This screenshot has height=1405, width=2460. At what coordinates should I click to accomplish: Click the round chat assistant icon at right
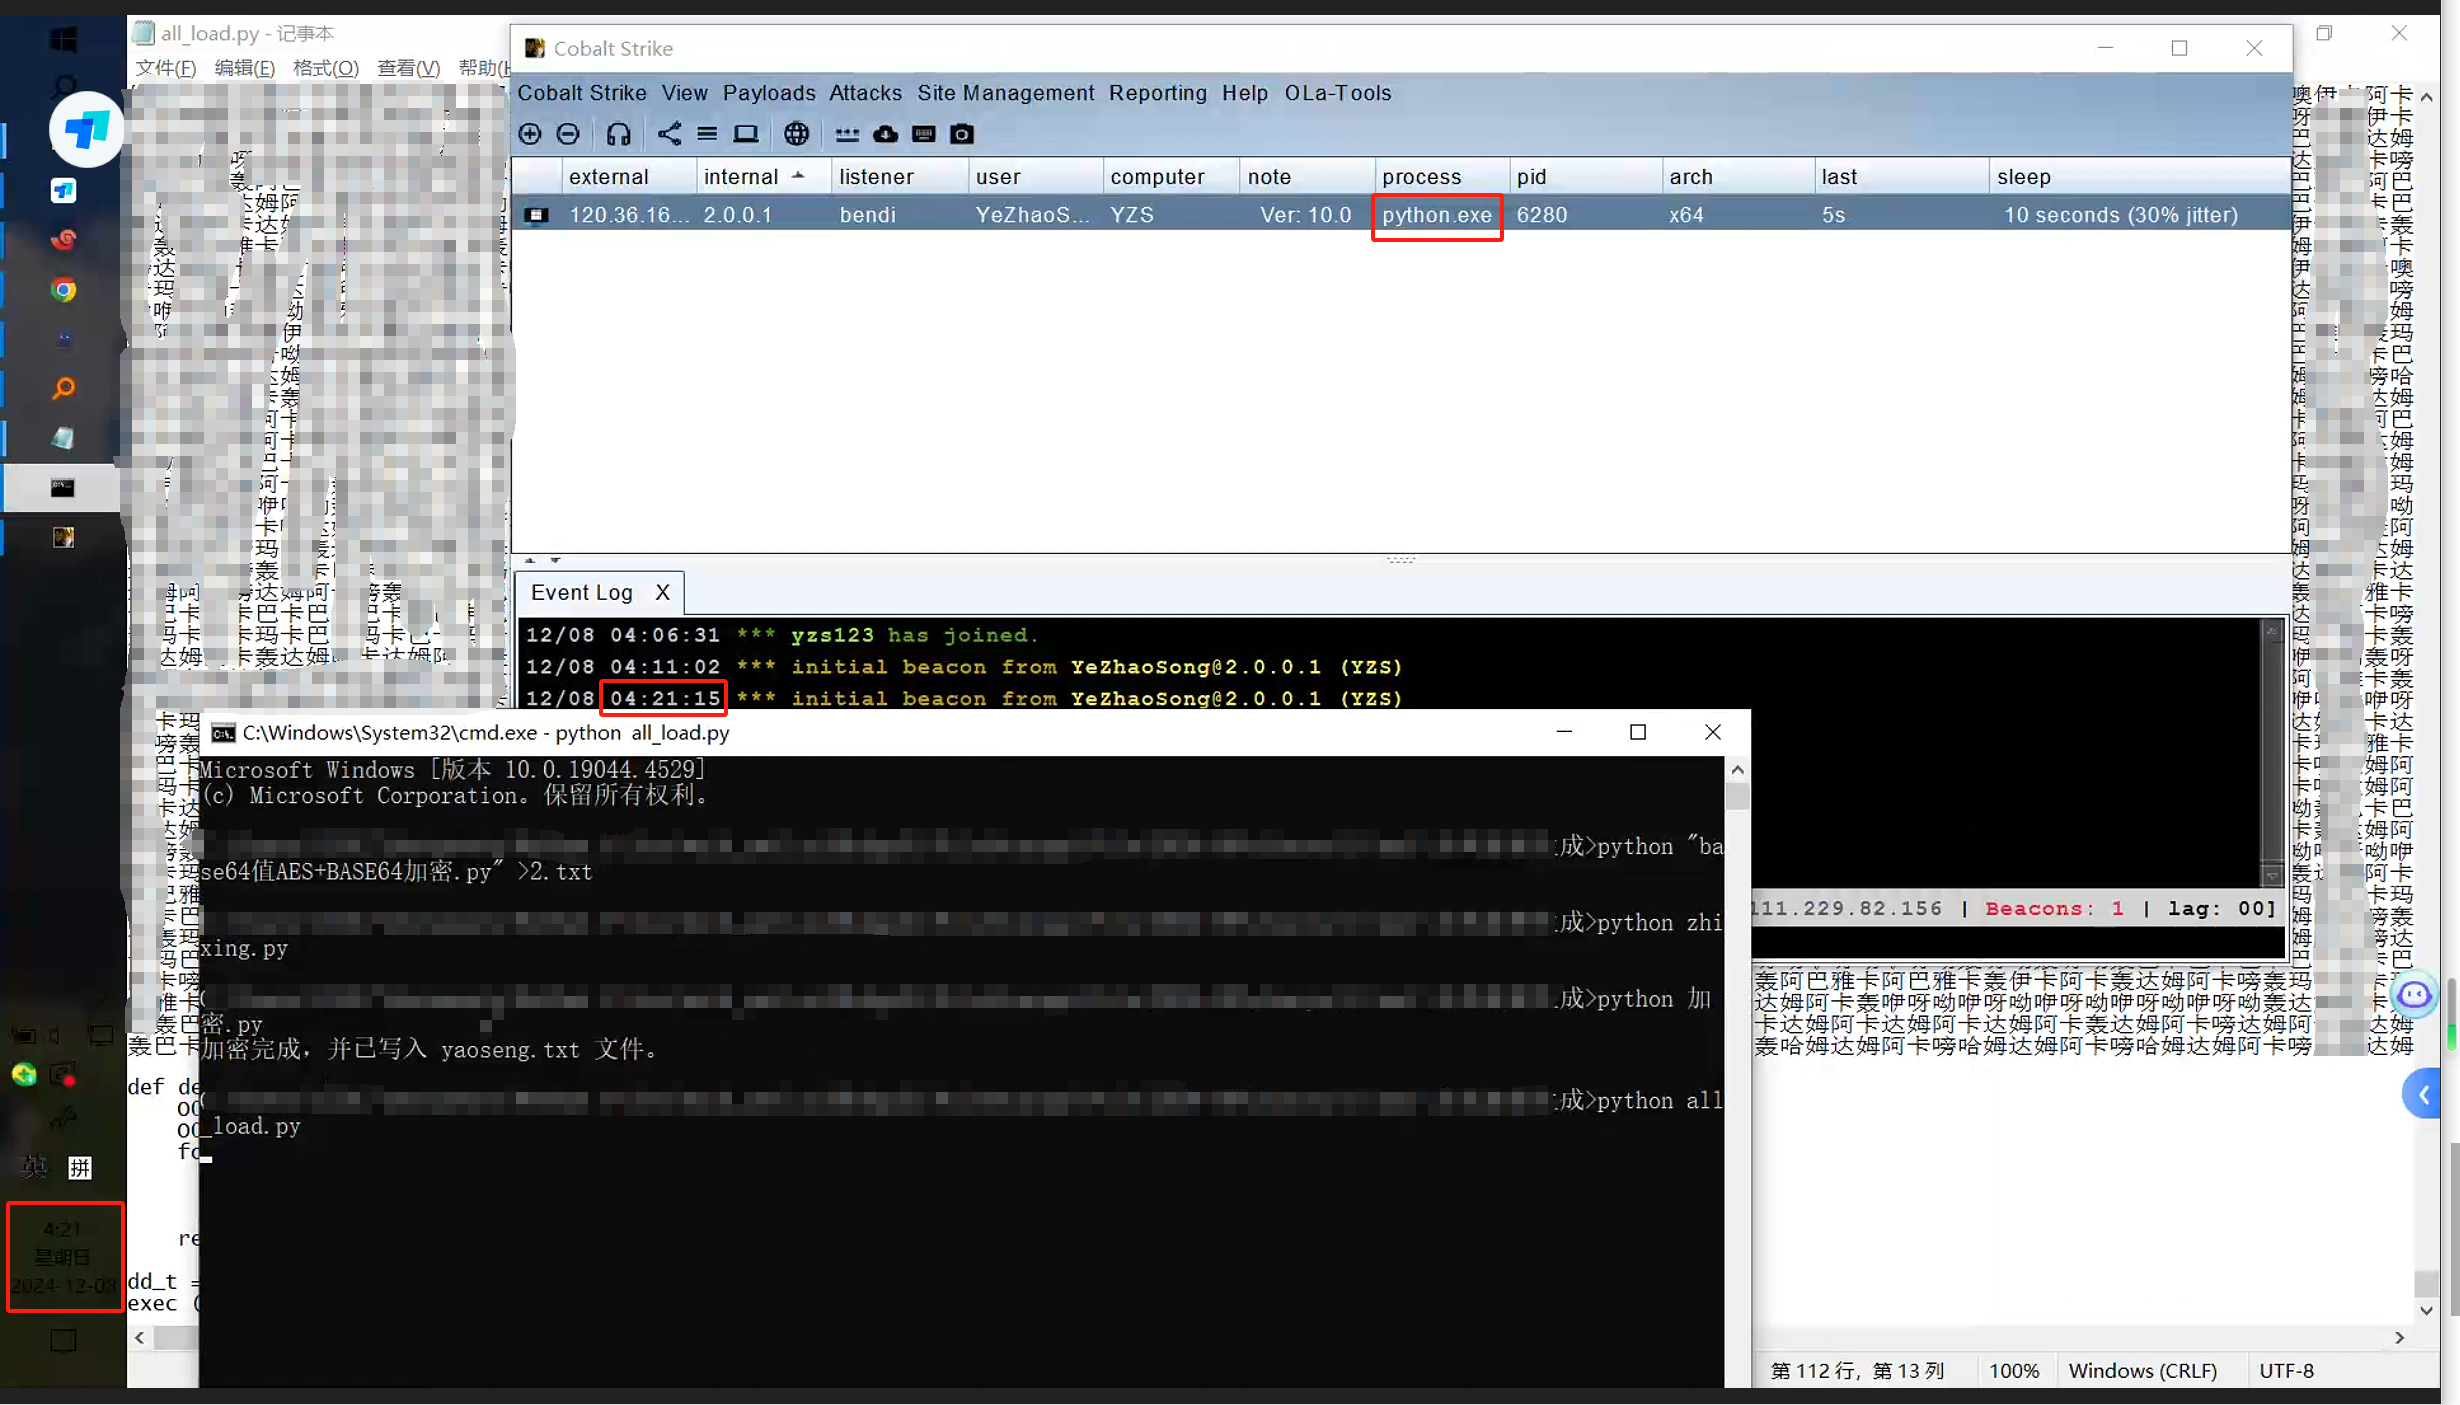(2415, 995)
